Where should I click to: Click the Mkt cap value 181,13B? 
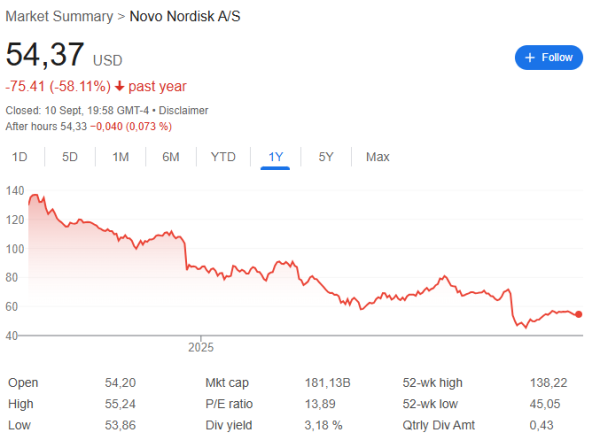[328, 383]
